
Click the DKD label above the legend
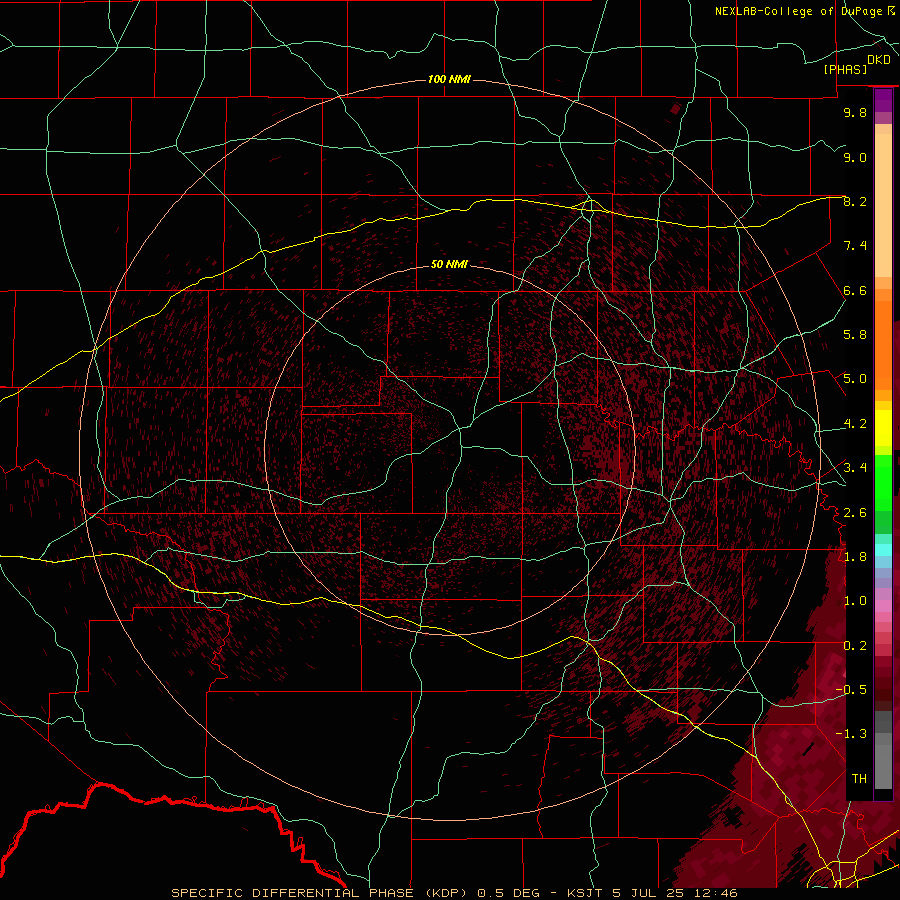878,60
